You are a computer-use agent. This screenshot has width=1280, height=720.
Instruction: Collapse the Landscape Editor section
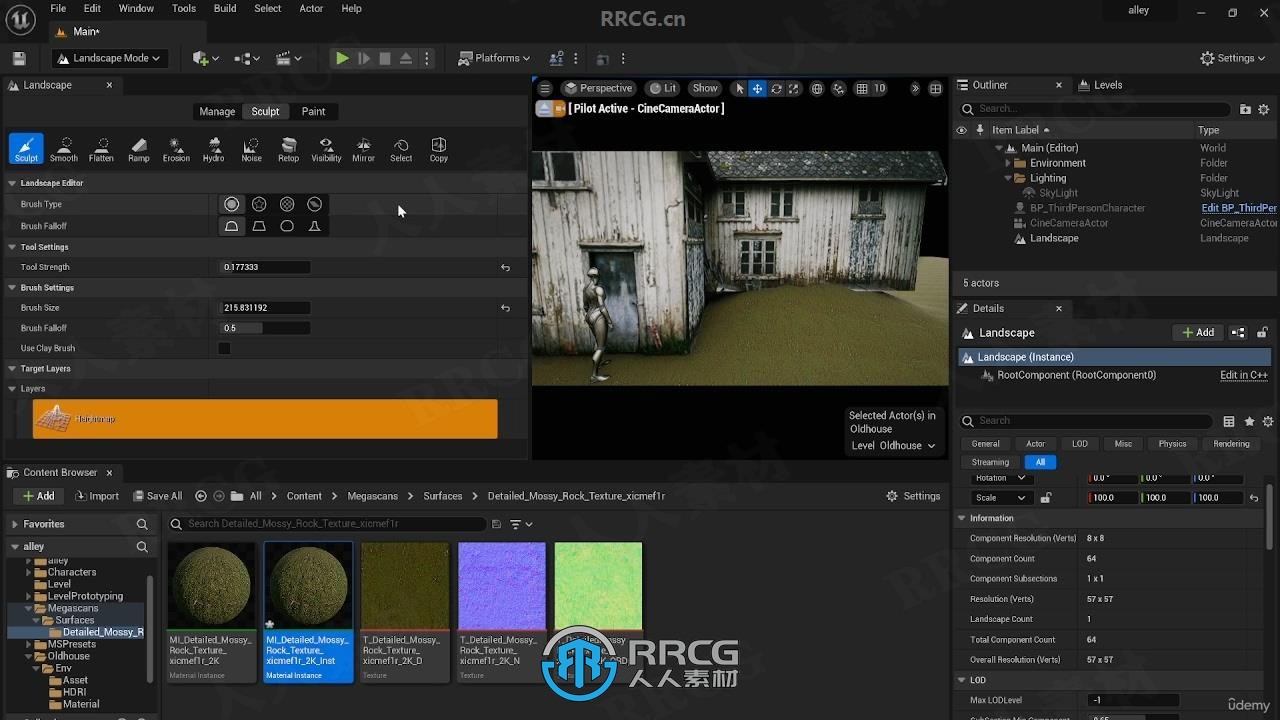pyautogui.click(x=13, y=183)
